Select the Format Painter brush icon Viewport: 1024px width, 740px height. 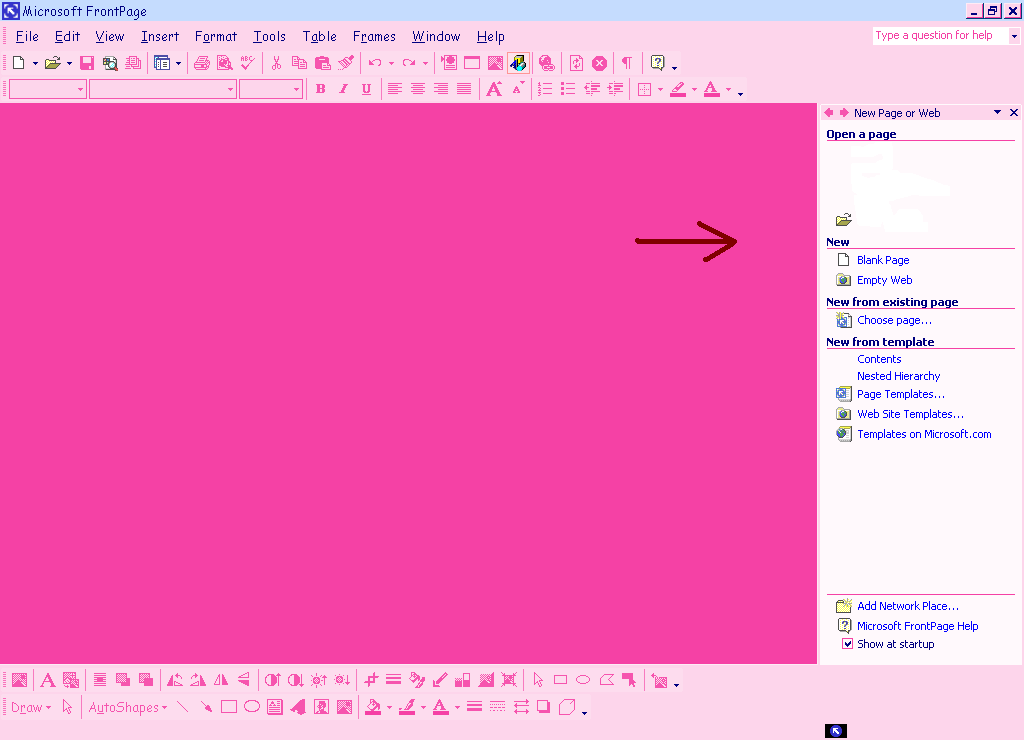(346, 63)
